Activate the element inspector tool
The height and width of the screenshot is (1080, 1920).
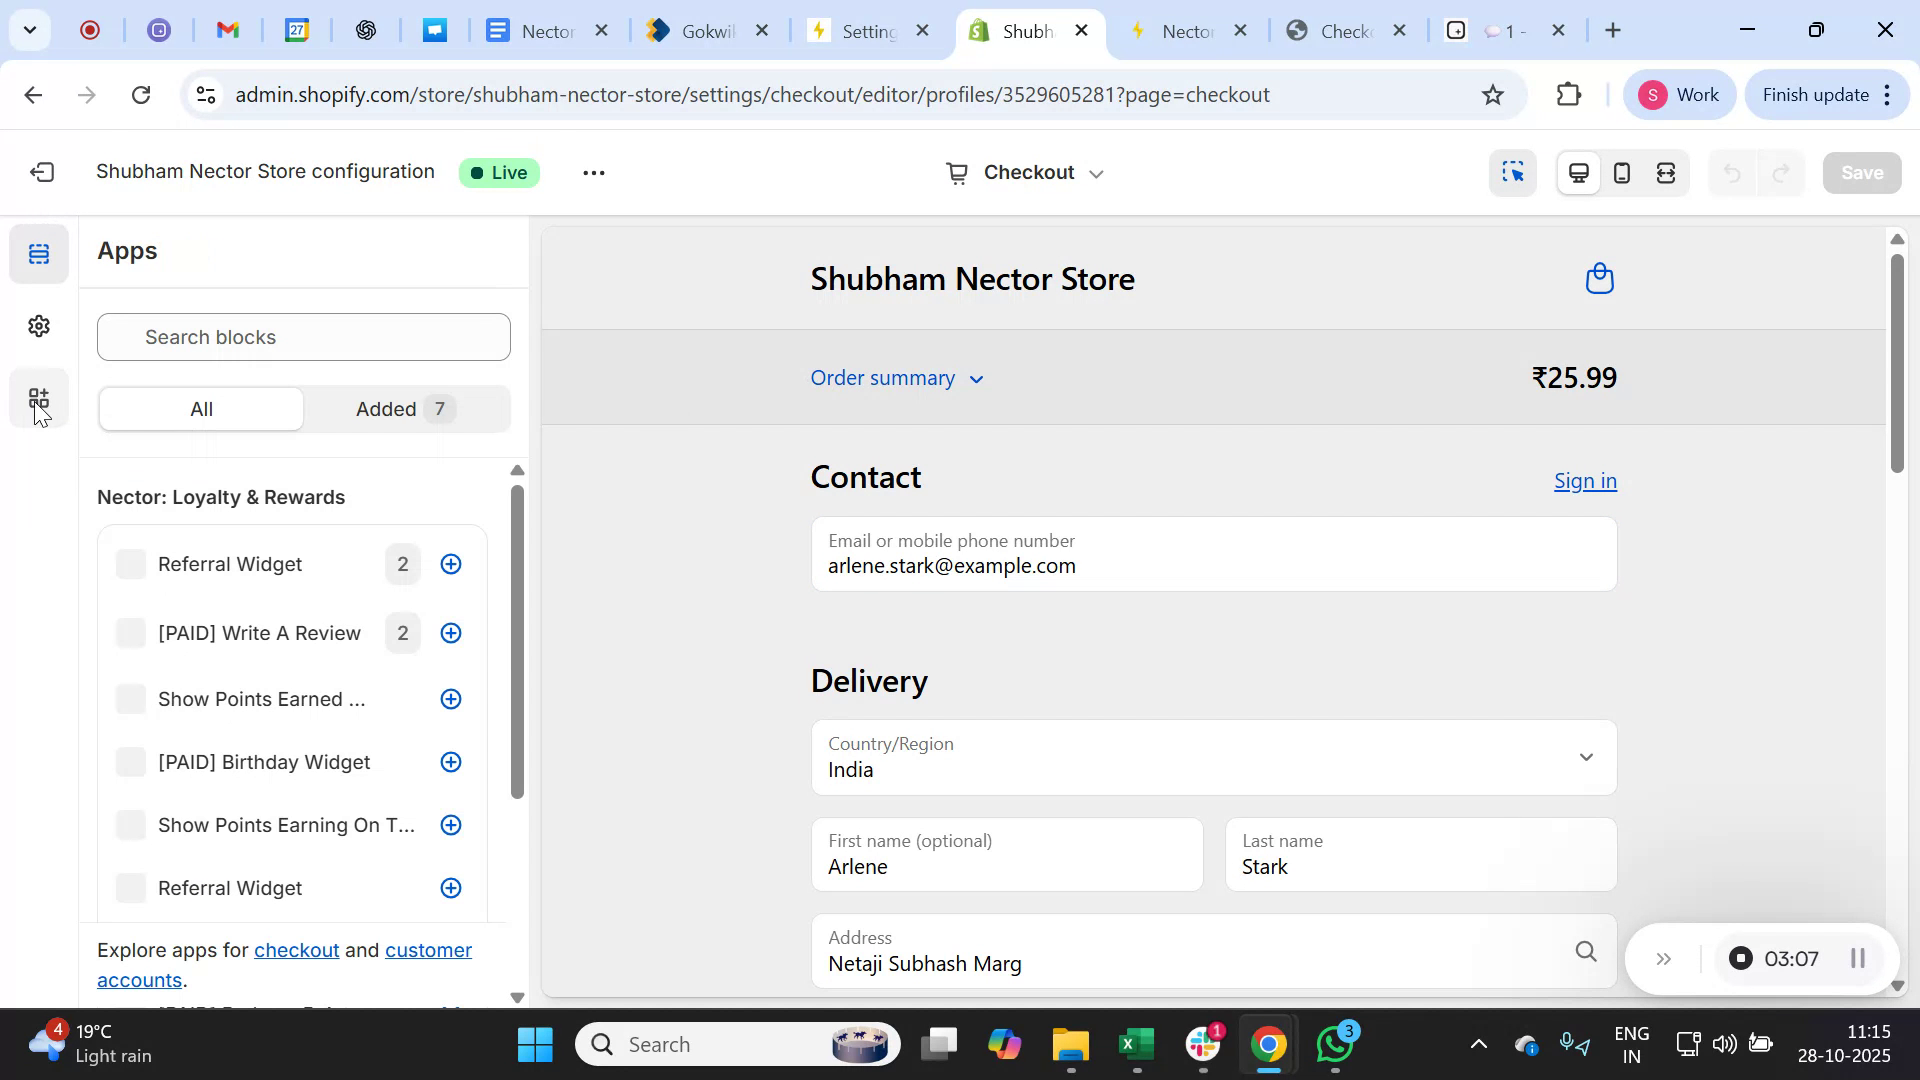(x=1513, y=172)
